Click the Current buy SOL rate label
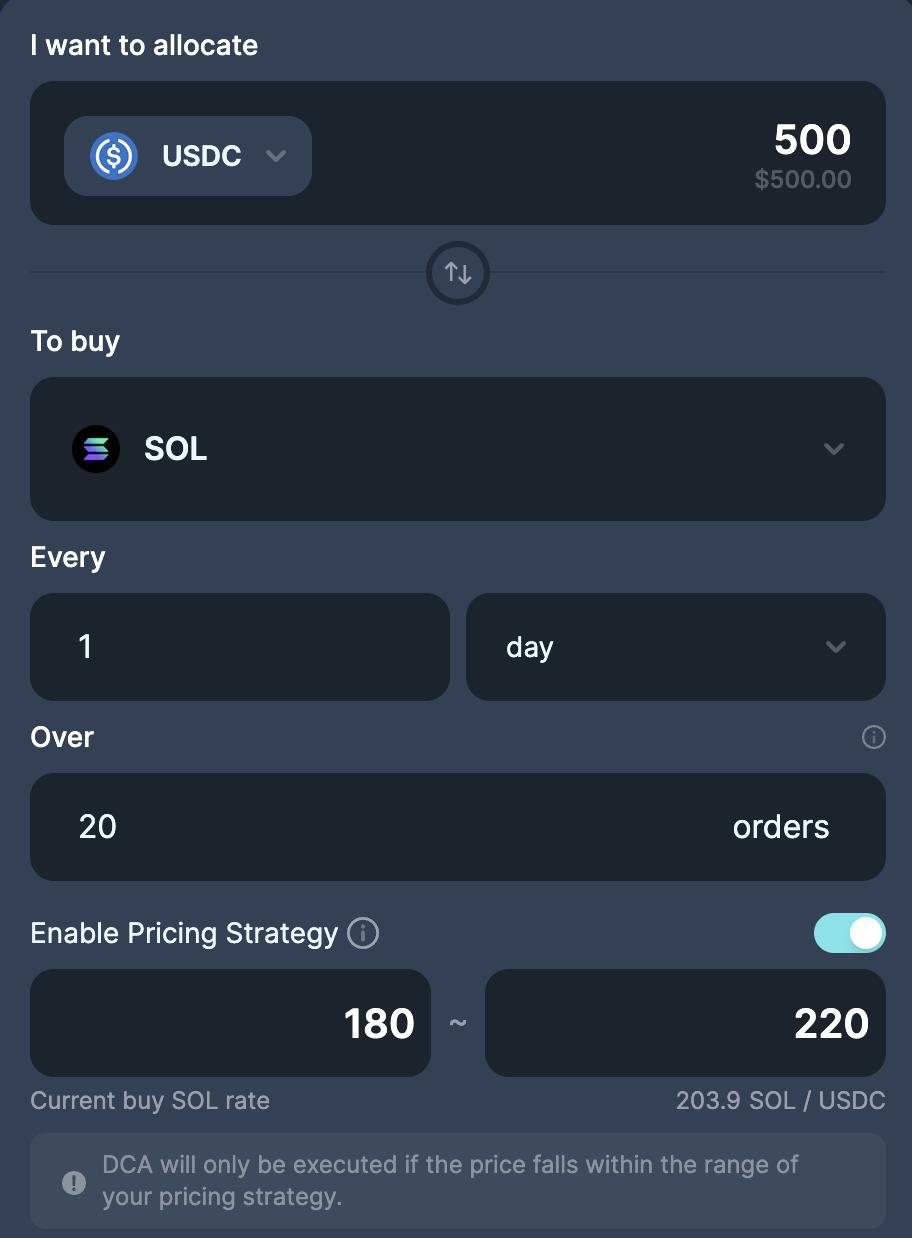The height and width of the screenshot is (1238, 912). tap(150, 1101)
